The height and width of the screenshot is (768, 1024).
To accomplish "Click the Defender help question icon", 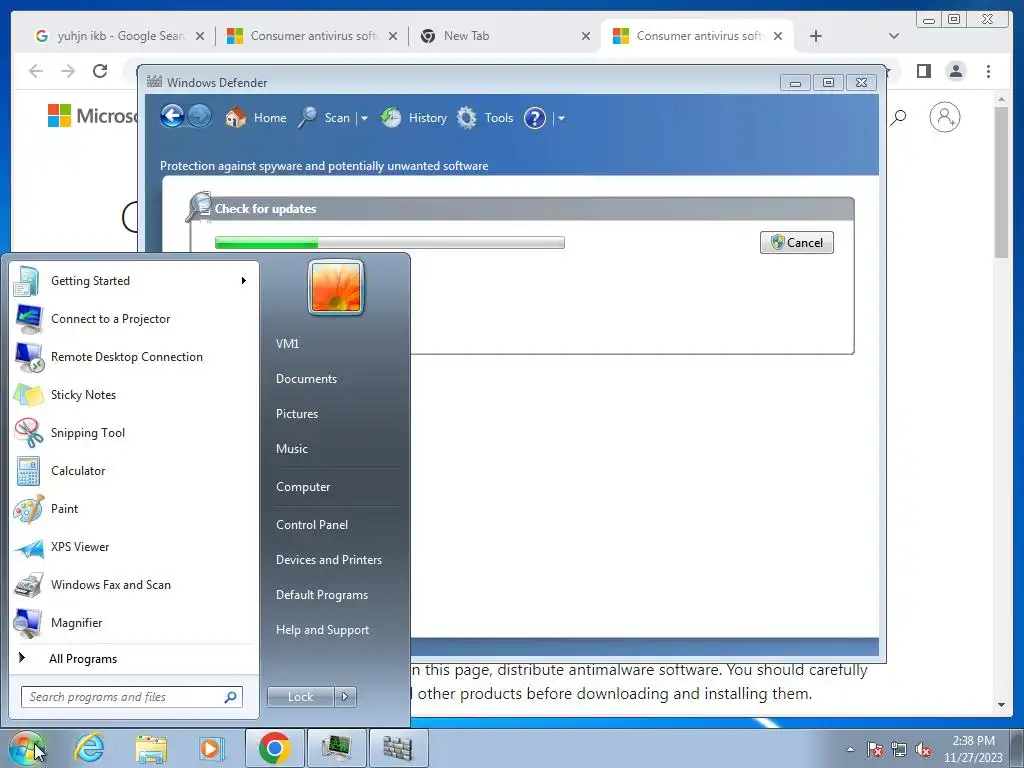I will coord(534,118).
